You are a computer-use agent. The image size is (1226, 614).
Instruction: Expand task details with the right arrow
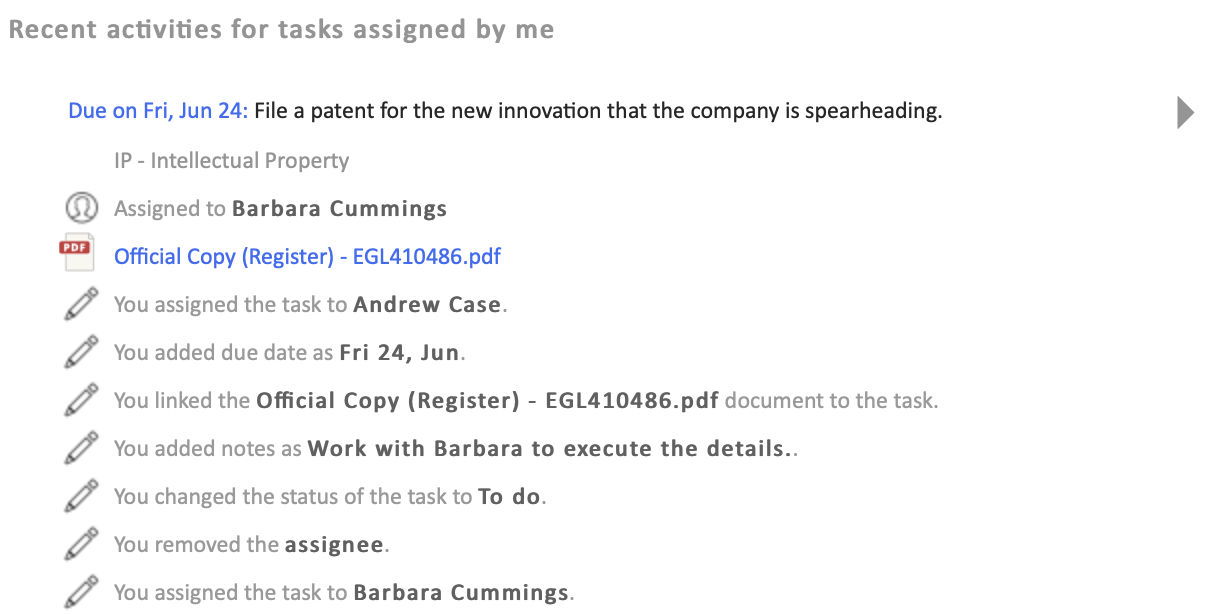(1185, 112)
